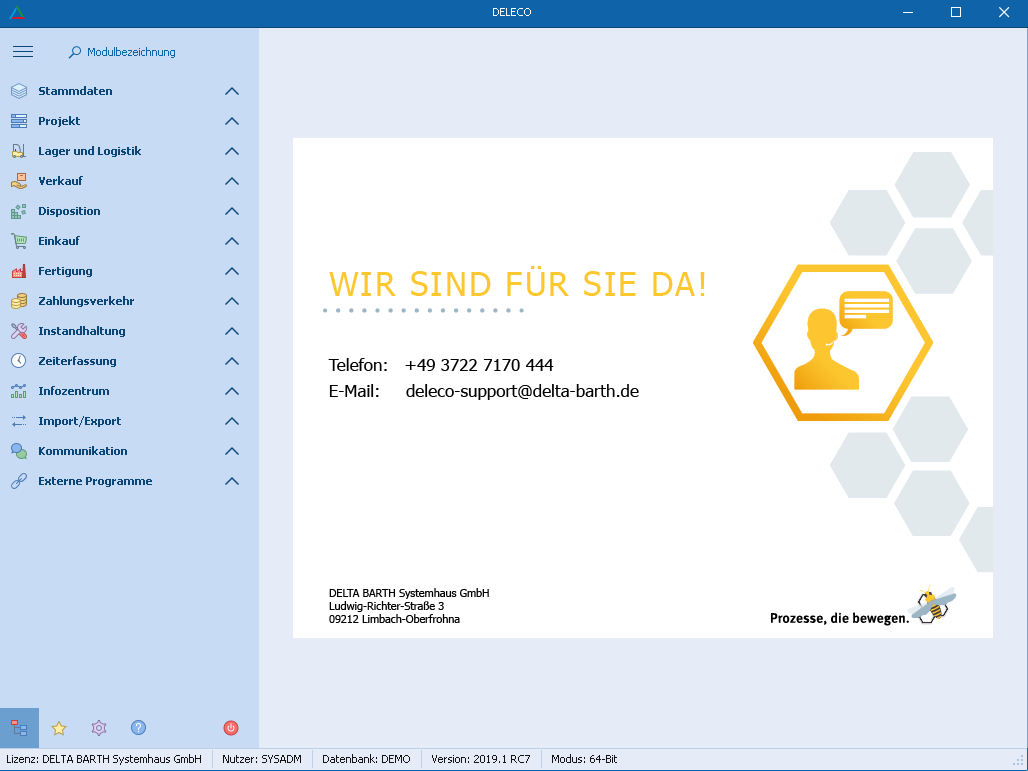
Task: Click the Zeiterfassung clock icon
Action: (x=19, y=361)
